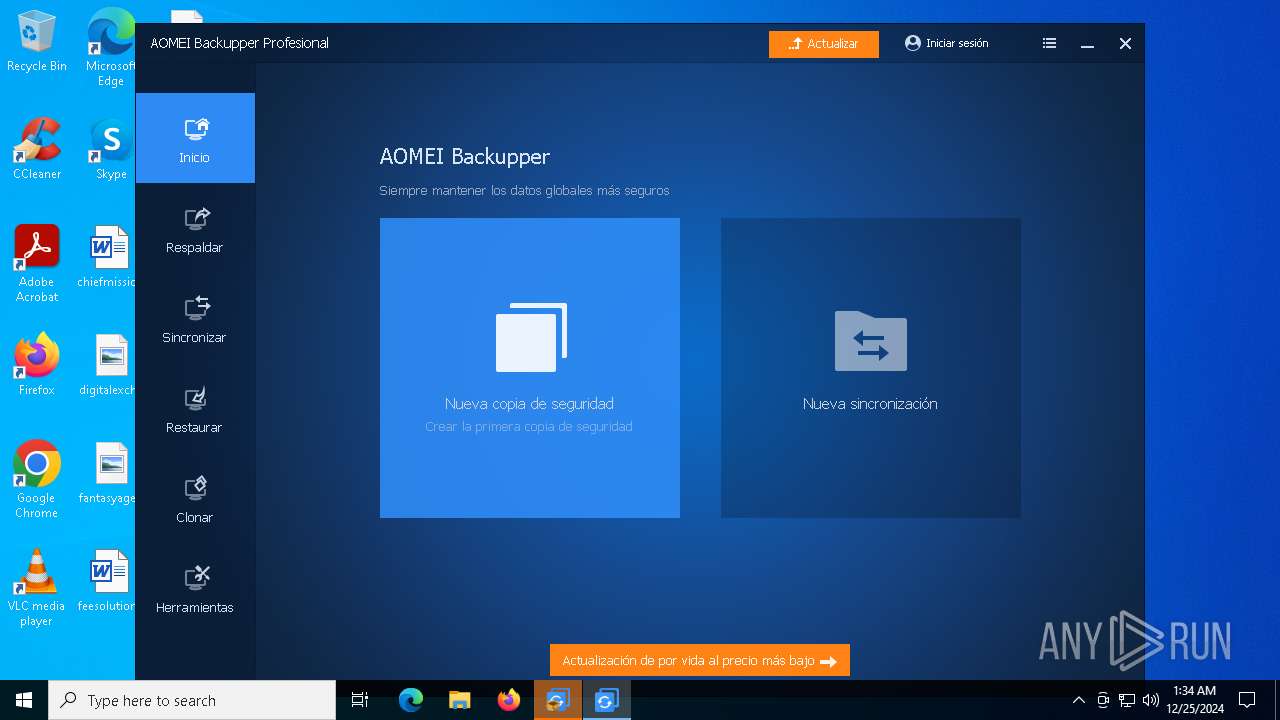Open the fantasyage image file
The image size is (1280, 720).
point(108,472)
